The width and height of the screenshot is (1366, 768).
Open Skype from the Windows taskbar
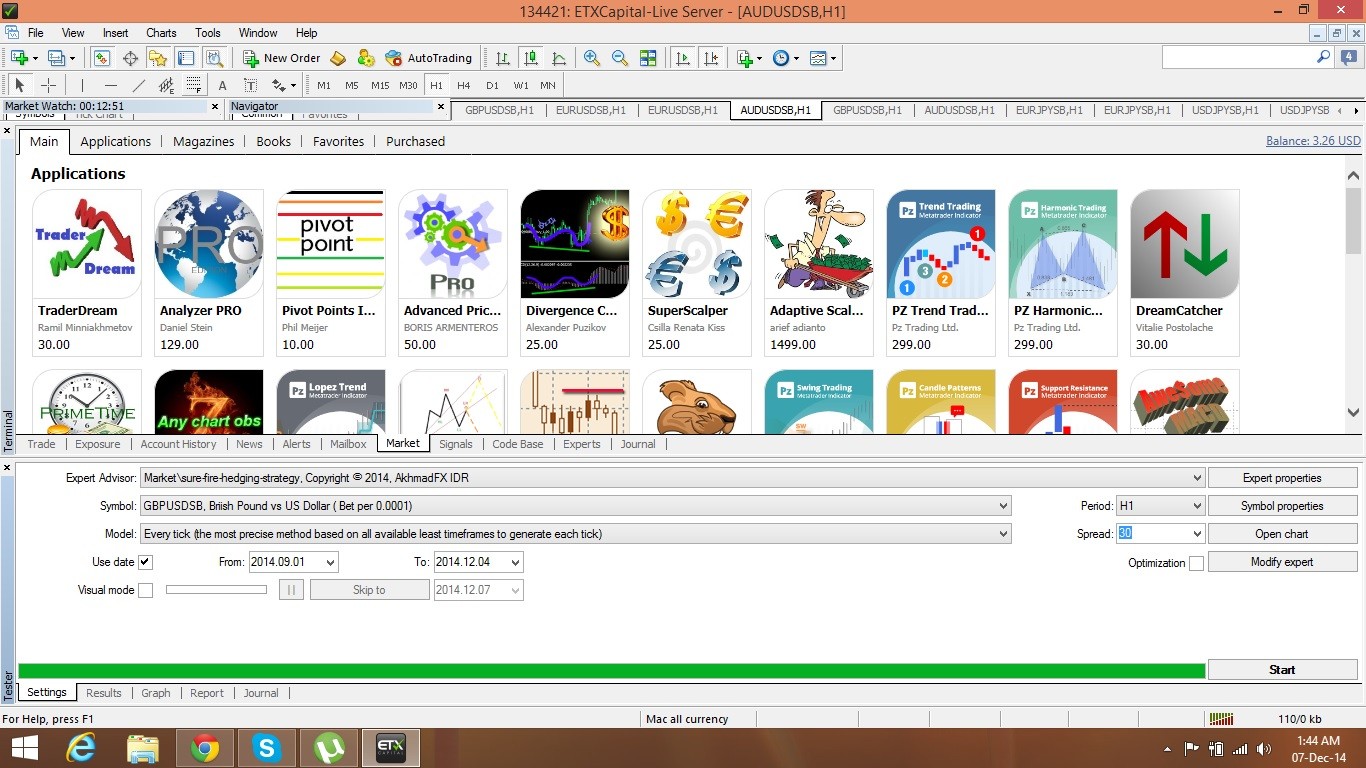click(267, 747)
